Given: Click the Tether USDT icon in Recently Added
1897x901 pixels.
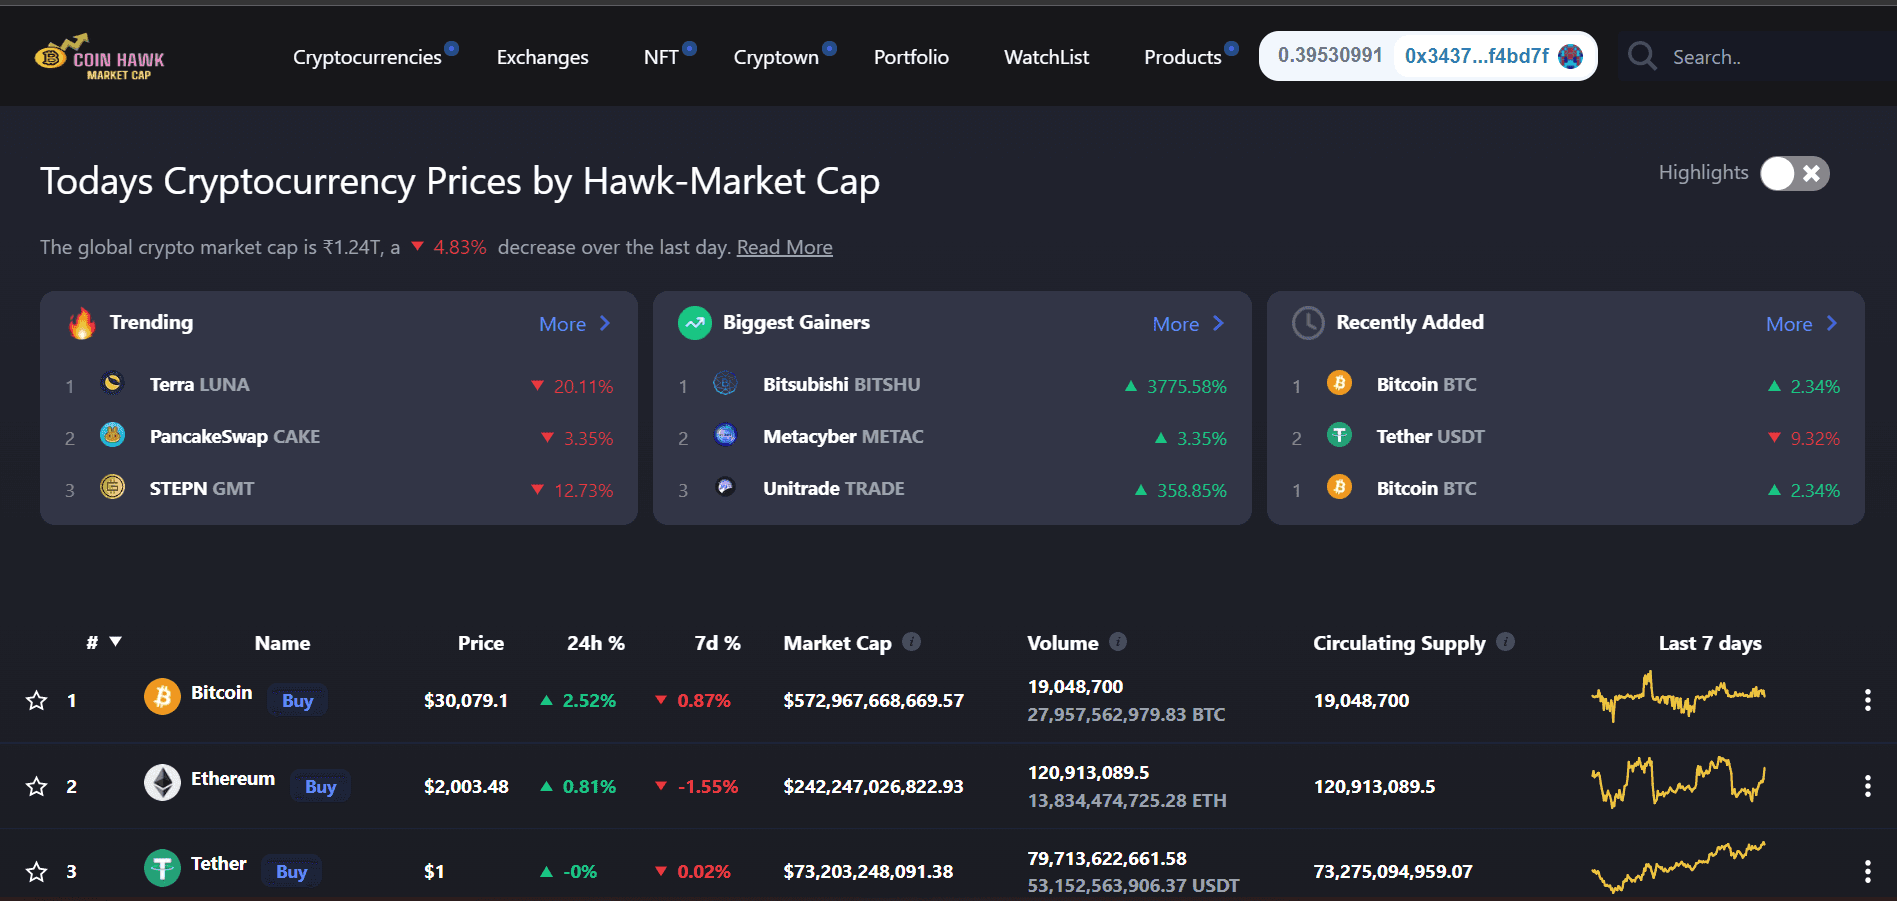Looking at the screenshot, I should (x=1339, y=435).
